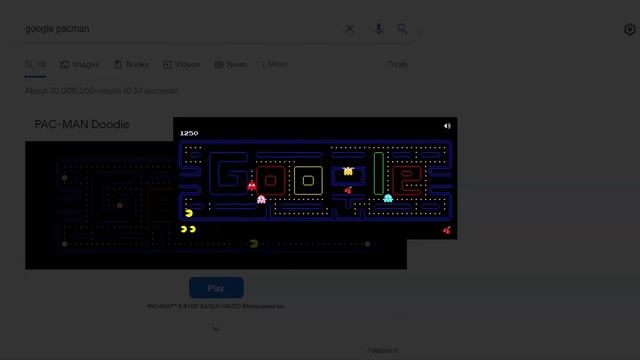This screenshot has width=640, height=360.
Task: Click the PAC-MAN Doodle heading
Action: coord(82,124)
